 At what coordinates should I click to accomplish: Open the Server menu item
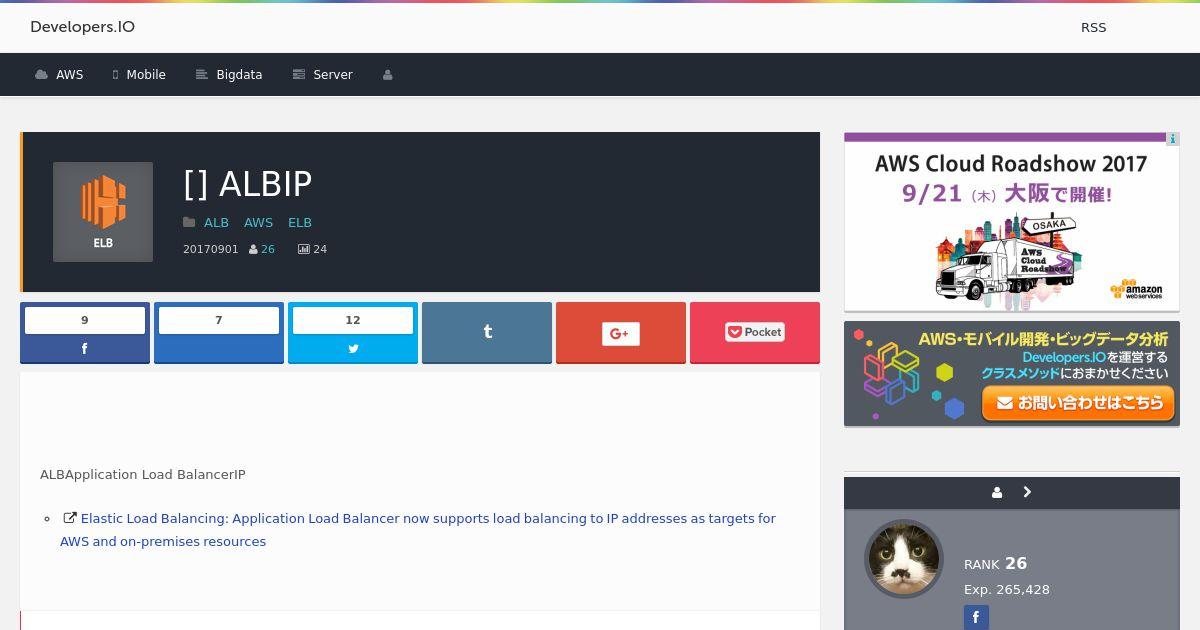point(322,75)
